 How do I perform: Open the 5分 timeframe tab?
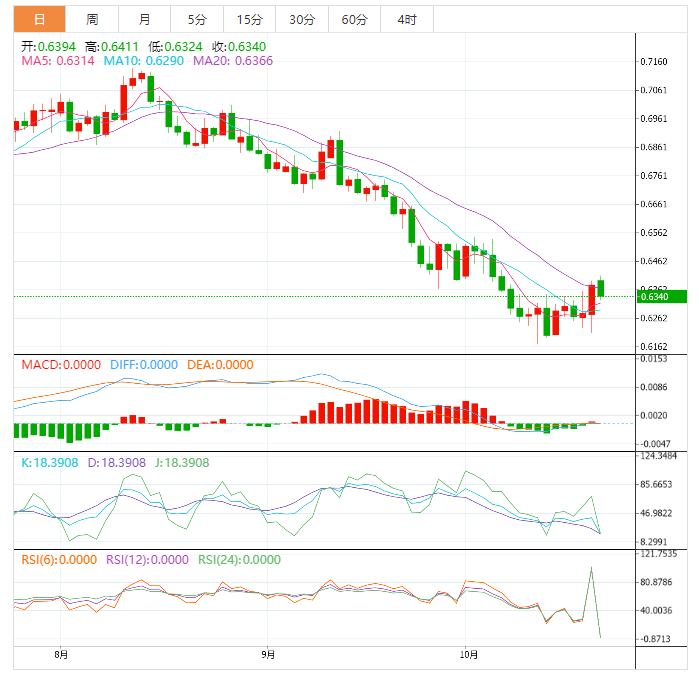click(x=197, y=19)
